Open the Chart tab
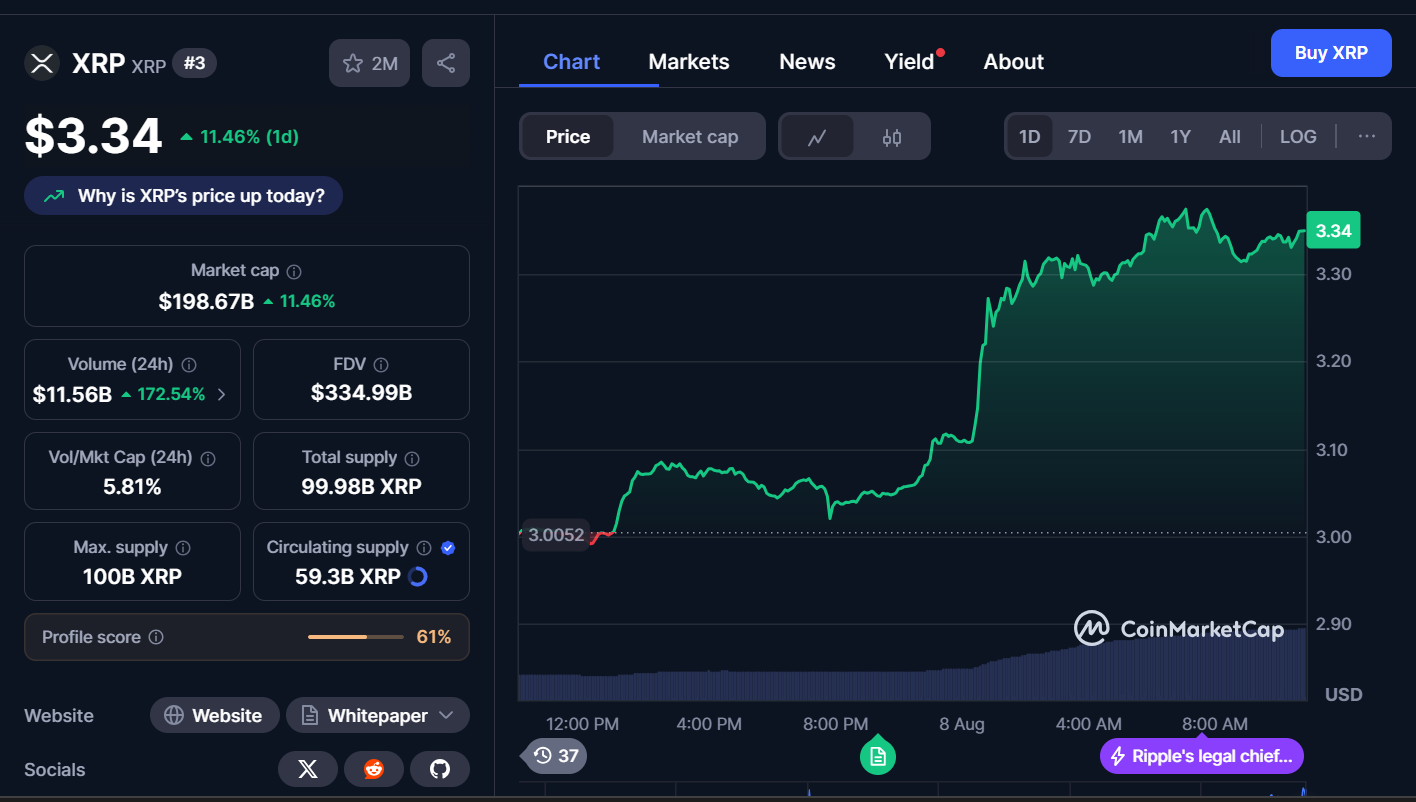The width and height of the screenshot is (1416, 802). (x=572, y=62)
